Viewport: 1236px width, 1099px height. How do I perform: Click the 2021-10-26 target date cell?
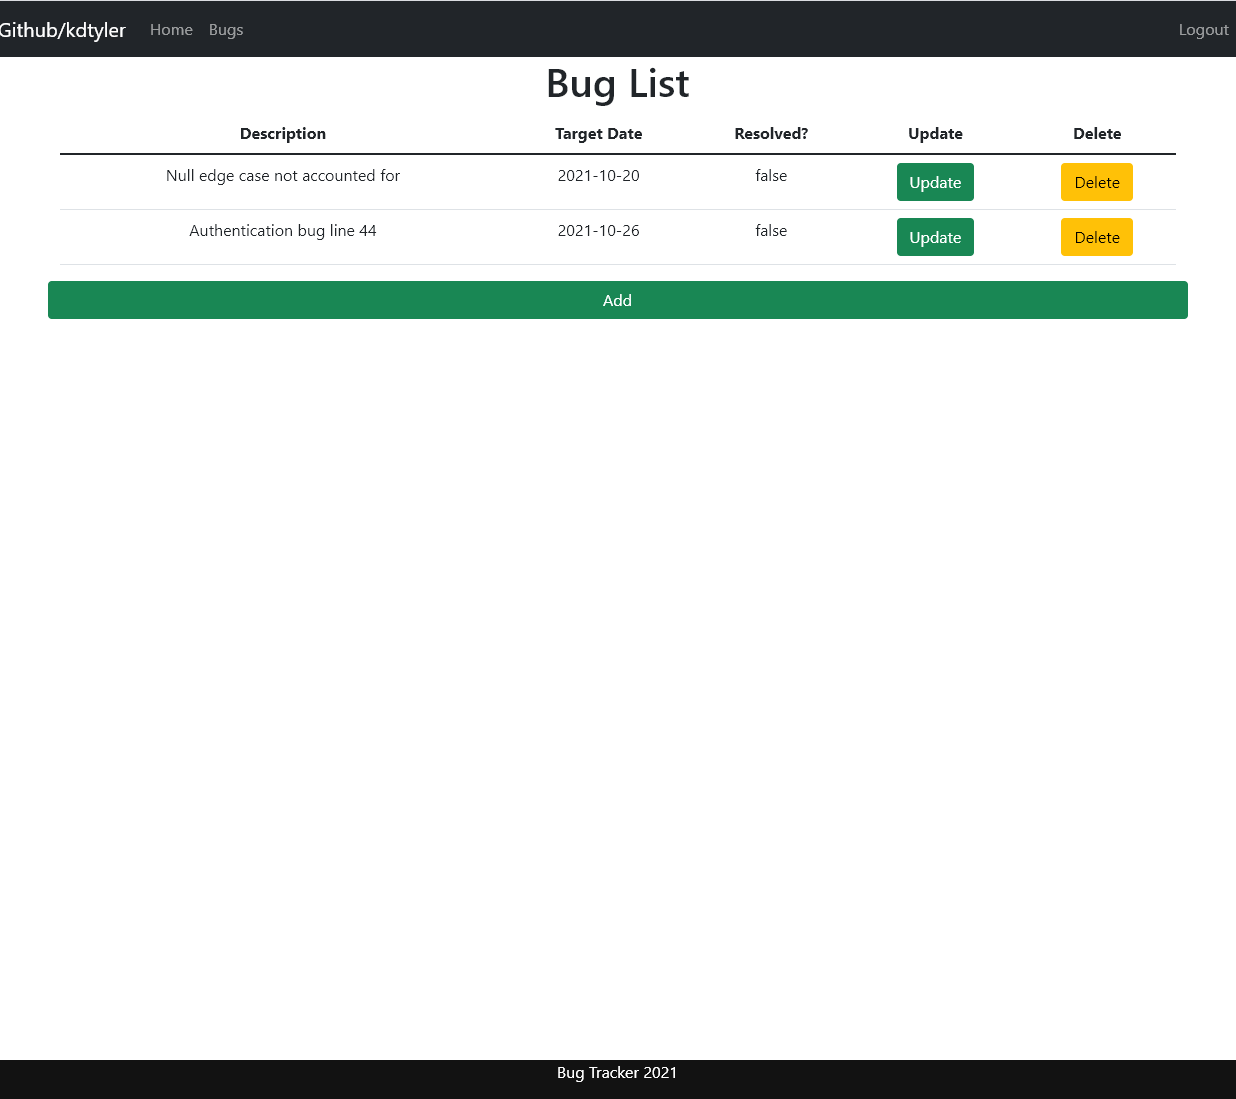pos(599,231)
